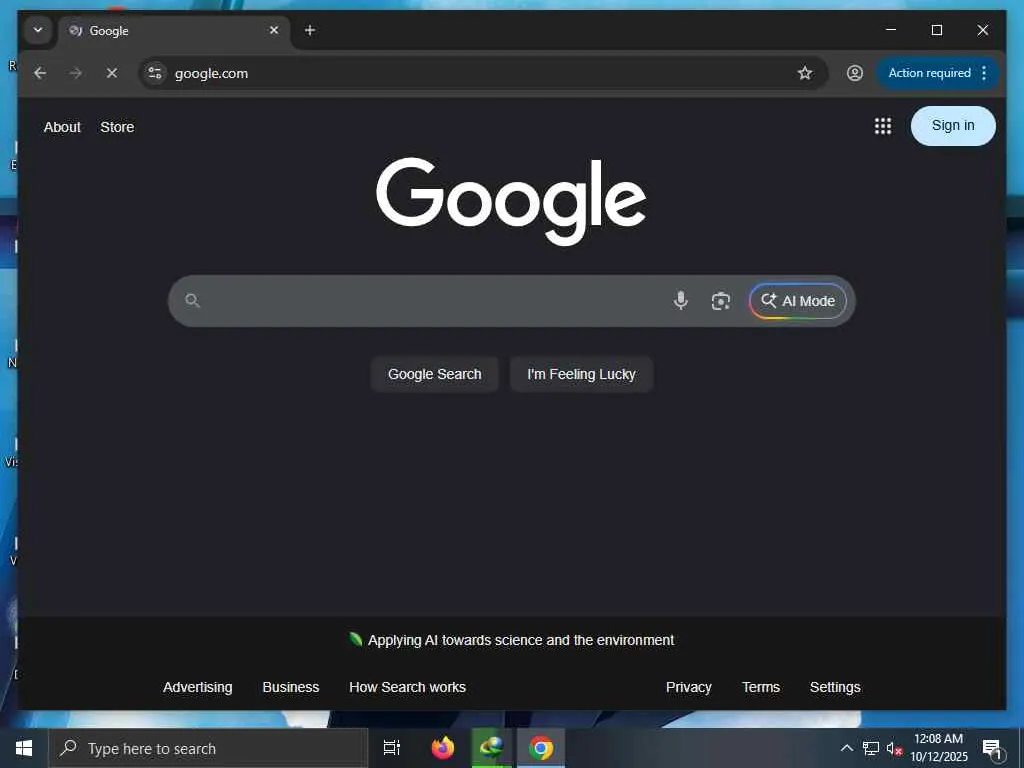Open network status tray icon
Image resolution: width=1024 pixels, height=768 pixels.
pos(871,748)
